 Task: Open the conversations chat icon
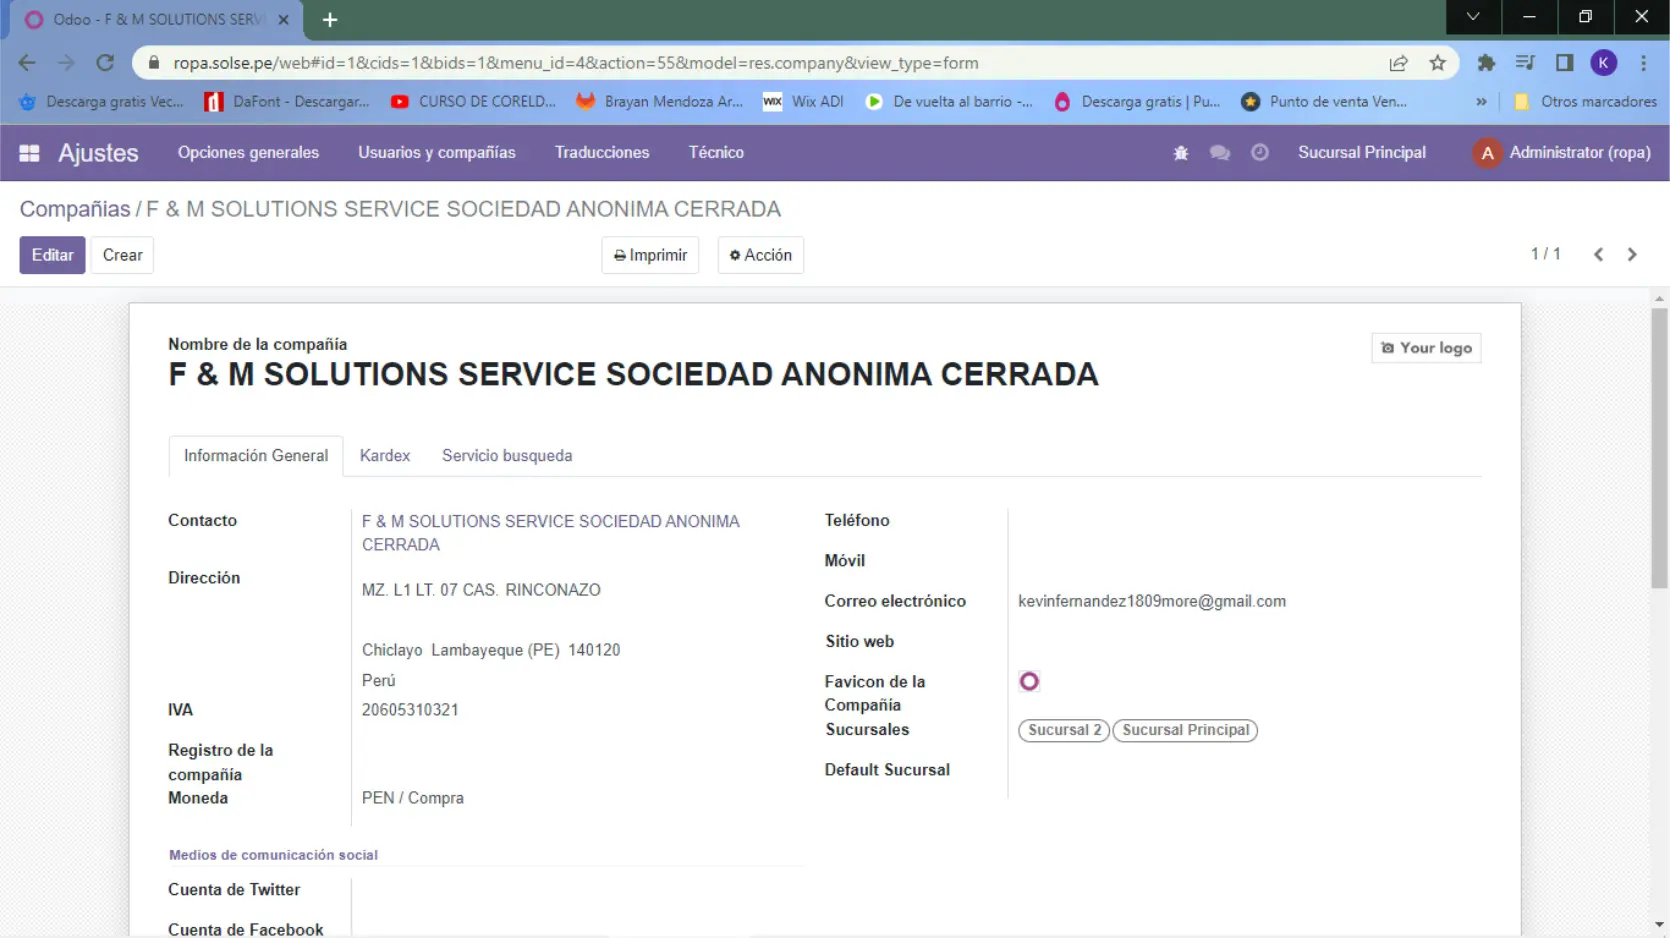(x=1219, y=153)
